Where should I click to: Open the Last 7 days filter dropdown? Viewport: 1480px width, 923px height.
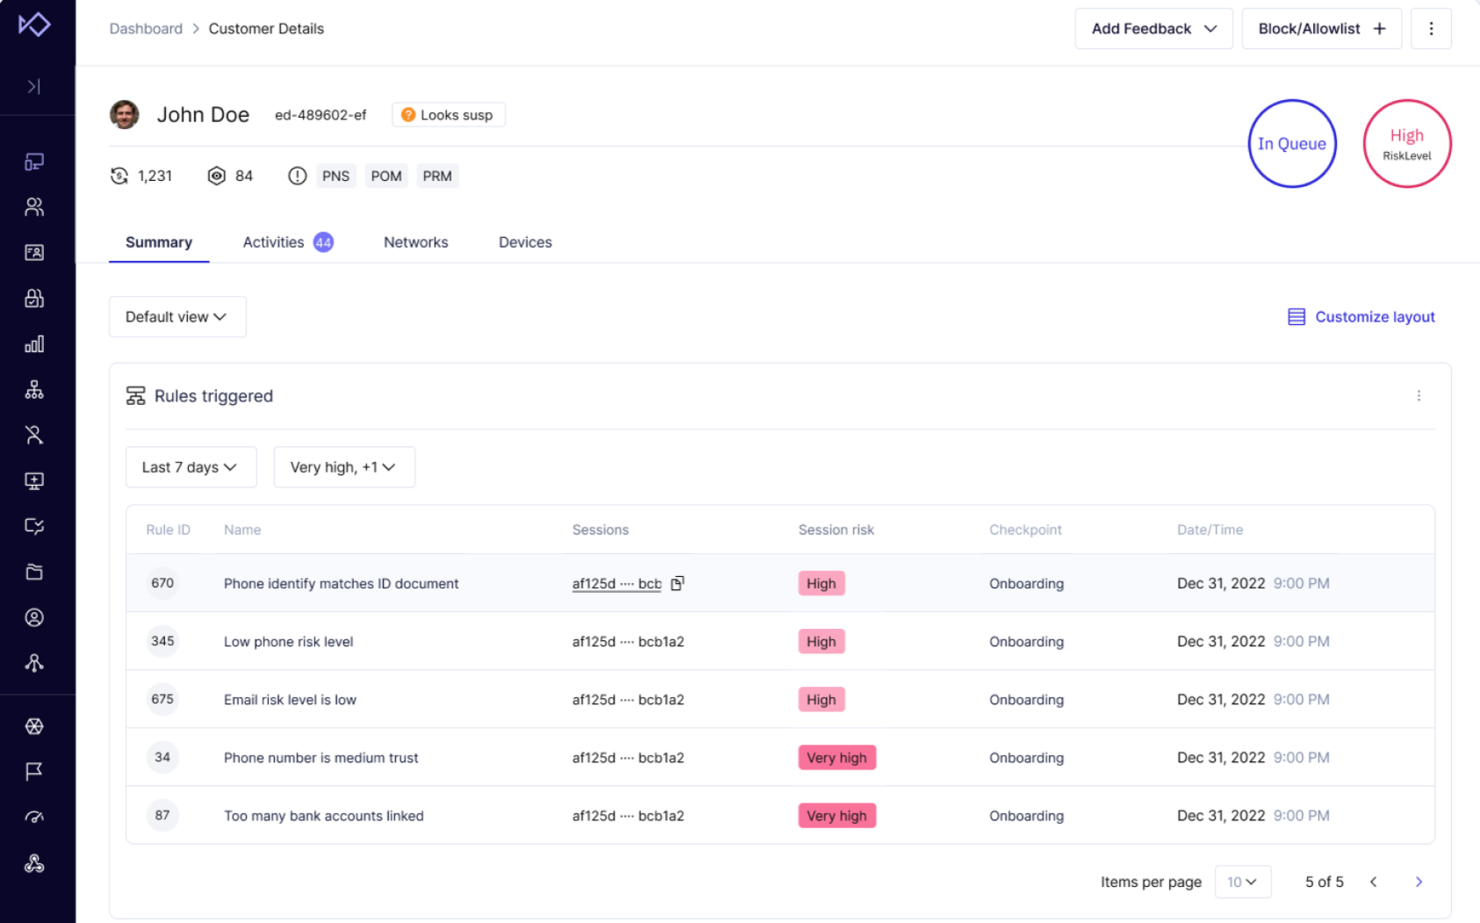click(191, 466)
